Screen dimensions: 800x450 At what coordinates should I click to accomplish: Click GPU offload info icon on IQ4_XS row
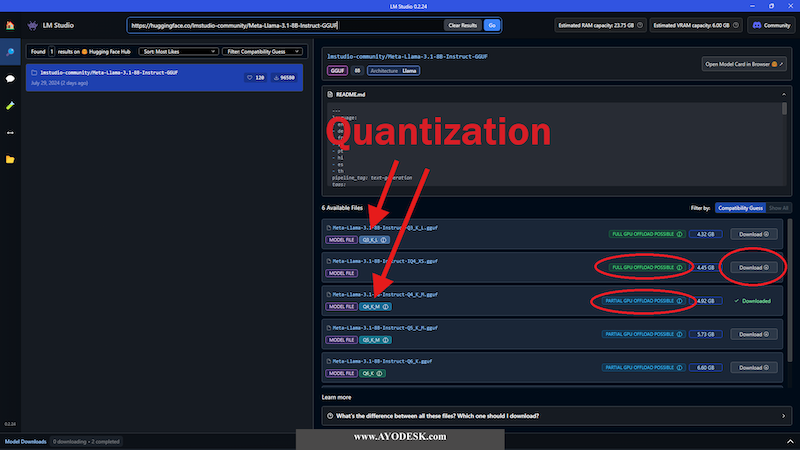pyautogui.click(x=680, y=267)
